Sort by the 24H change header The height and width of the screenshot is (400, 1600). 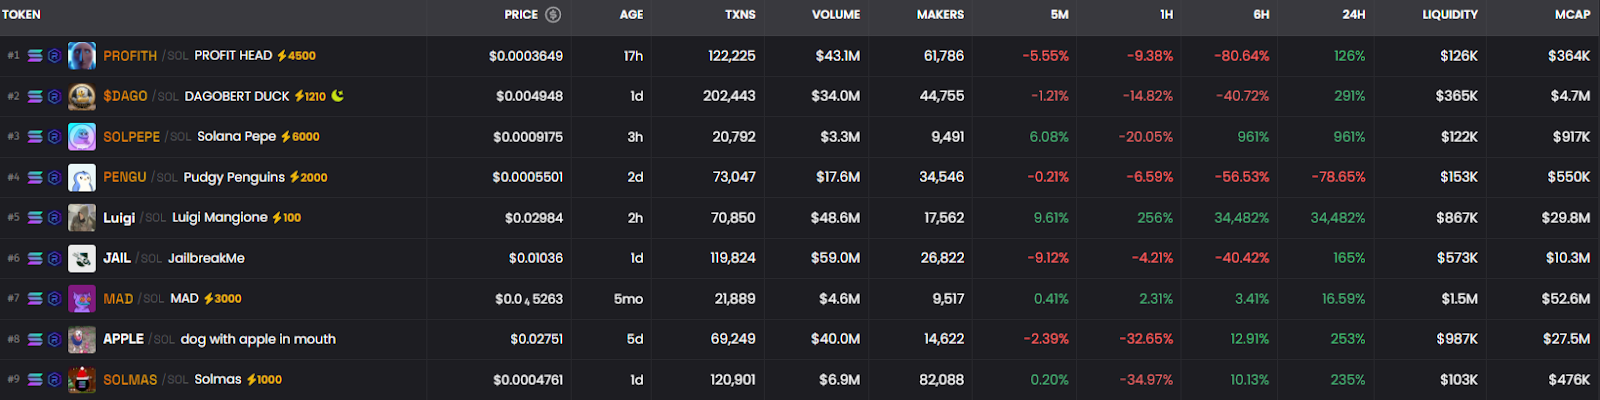1353,15
